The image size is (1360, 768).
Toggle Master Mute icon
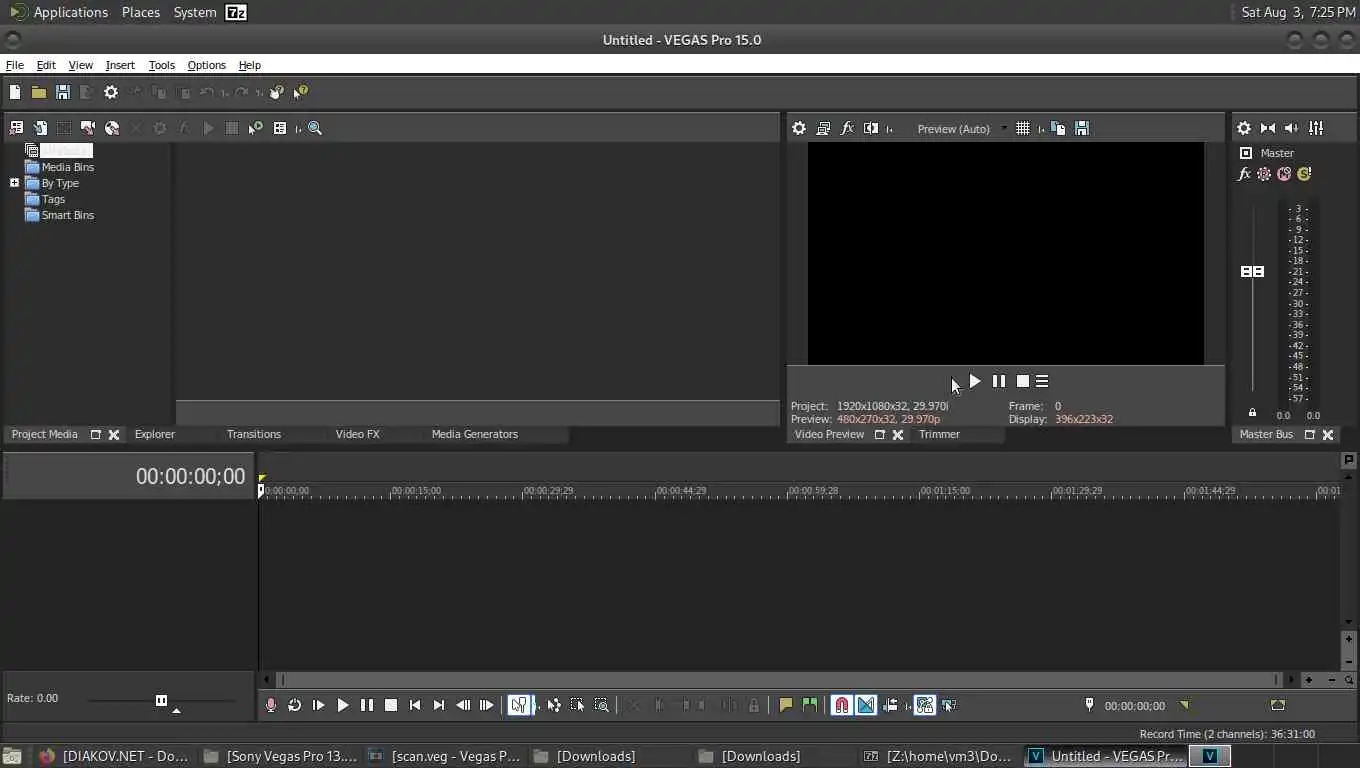(x=1284, y=174)
